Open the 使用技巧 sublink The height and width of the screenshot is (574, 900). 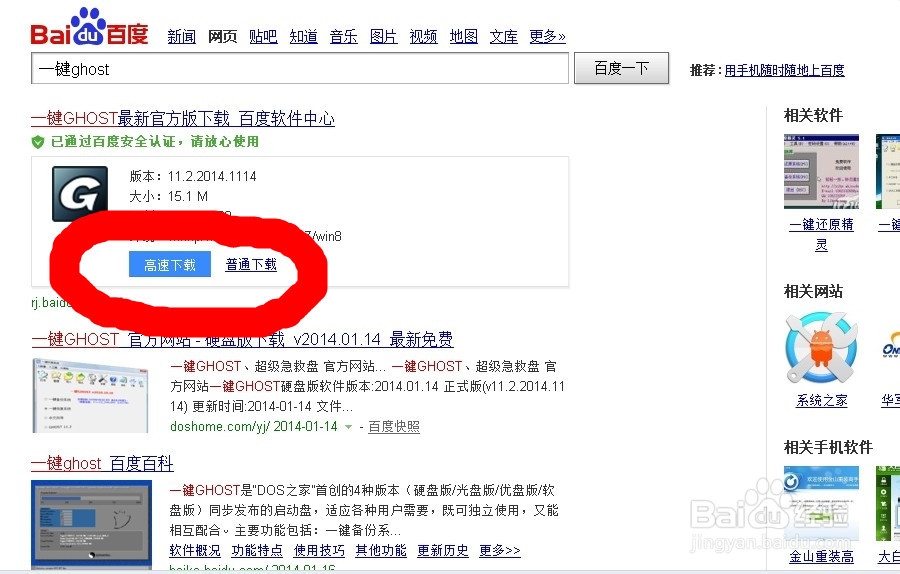319,550
